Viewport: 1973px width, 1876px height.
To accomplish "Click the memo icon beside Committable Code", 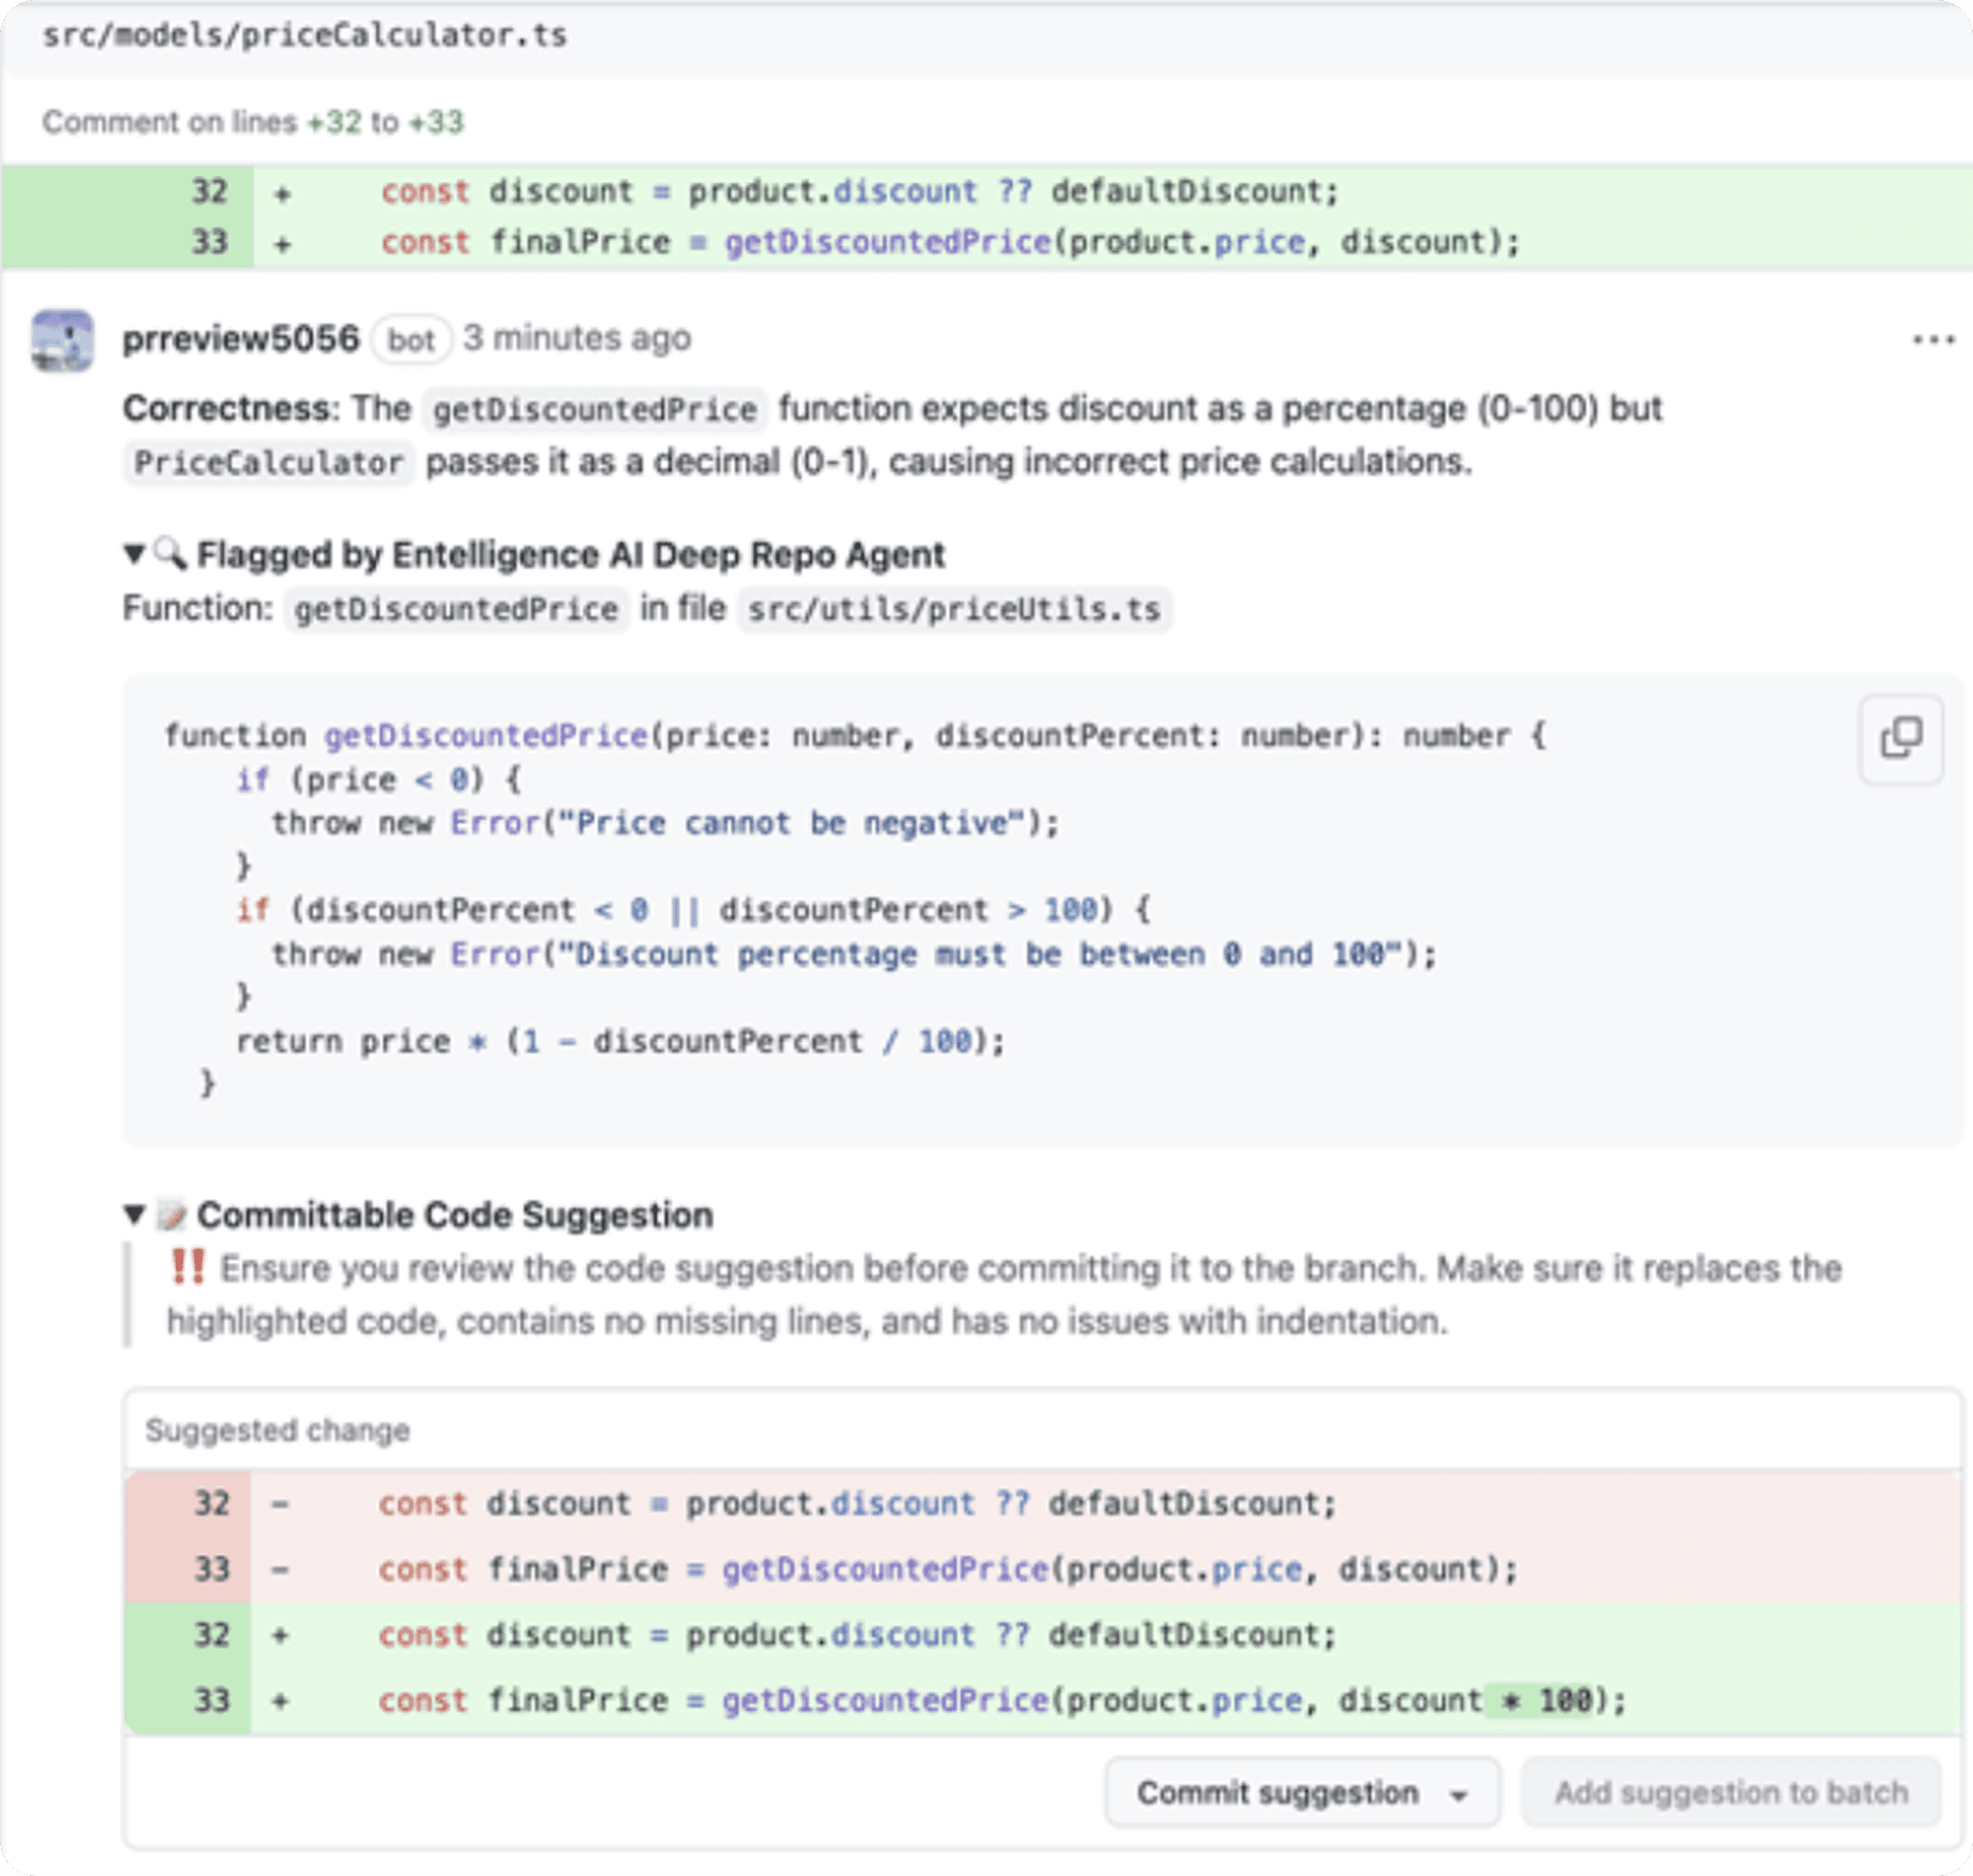I will click(x=172, y=1215).
